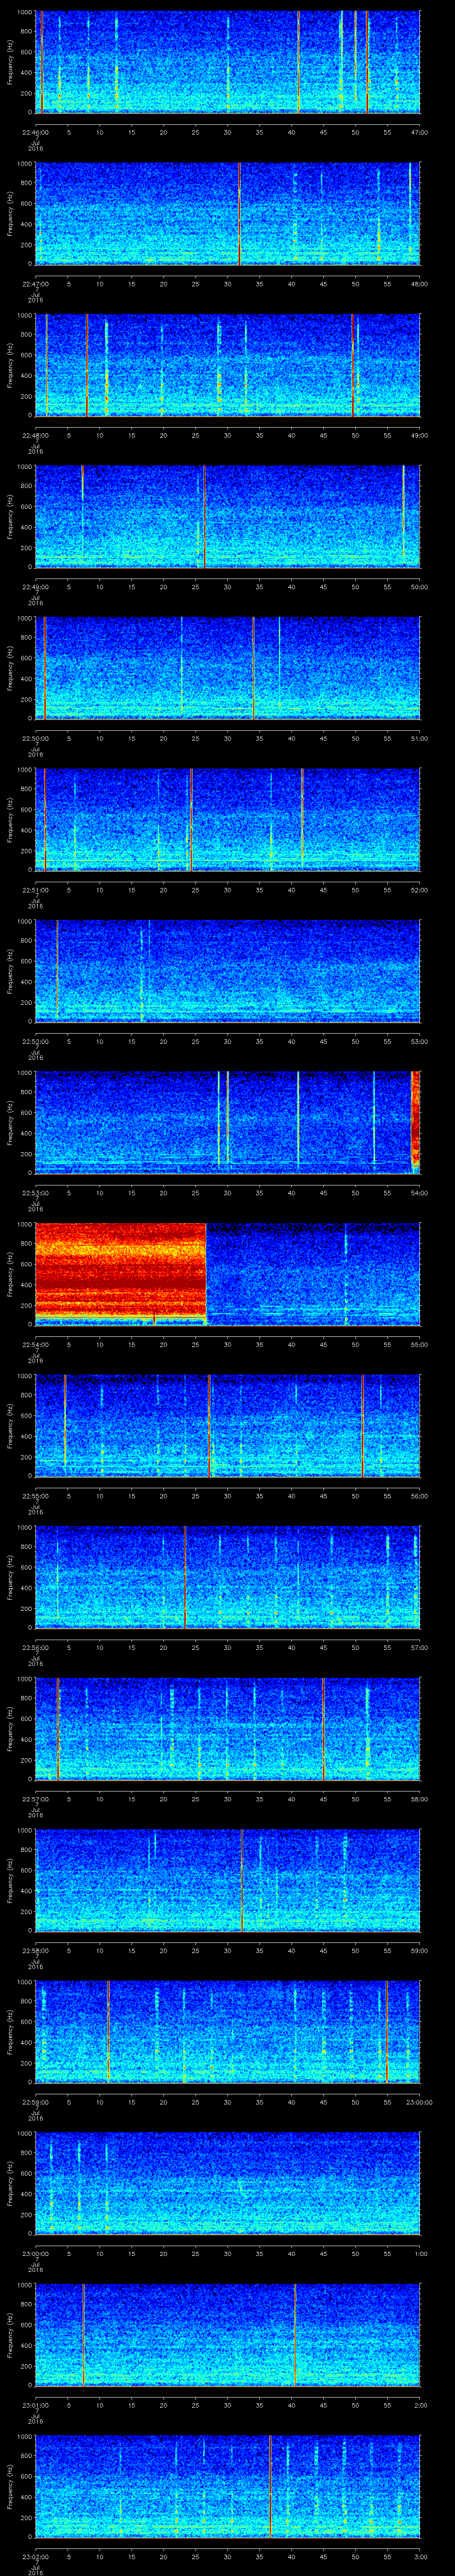Image resolution: width=455 pixels, height=2576 pixels.
Task: Click the "57:00" end time label
Action: (419, 1647)
